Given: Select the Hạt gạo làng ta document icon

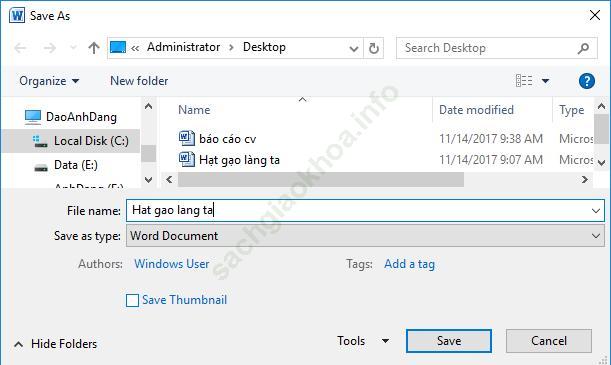Looking at the screenshot, I should coord(187,159).
